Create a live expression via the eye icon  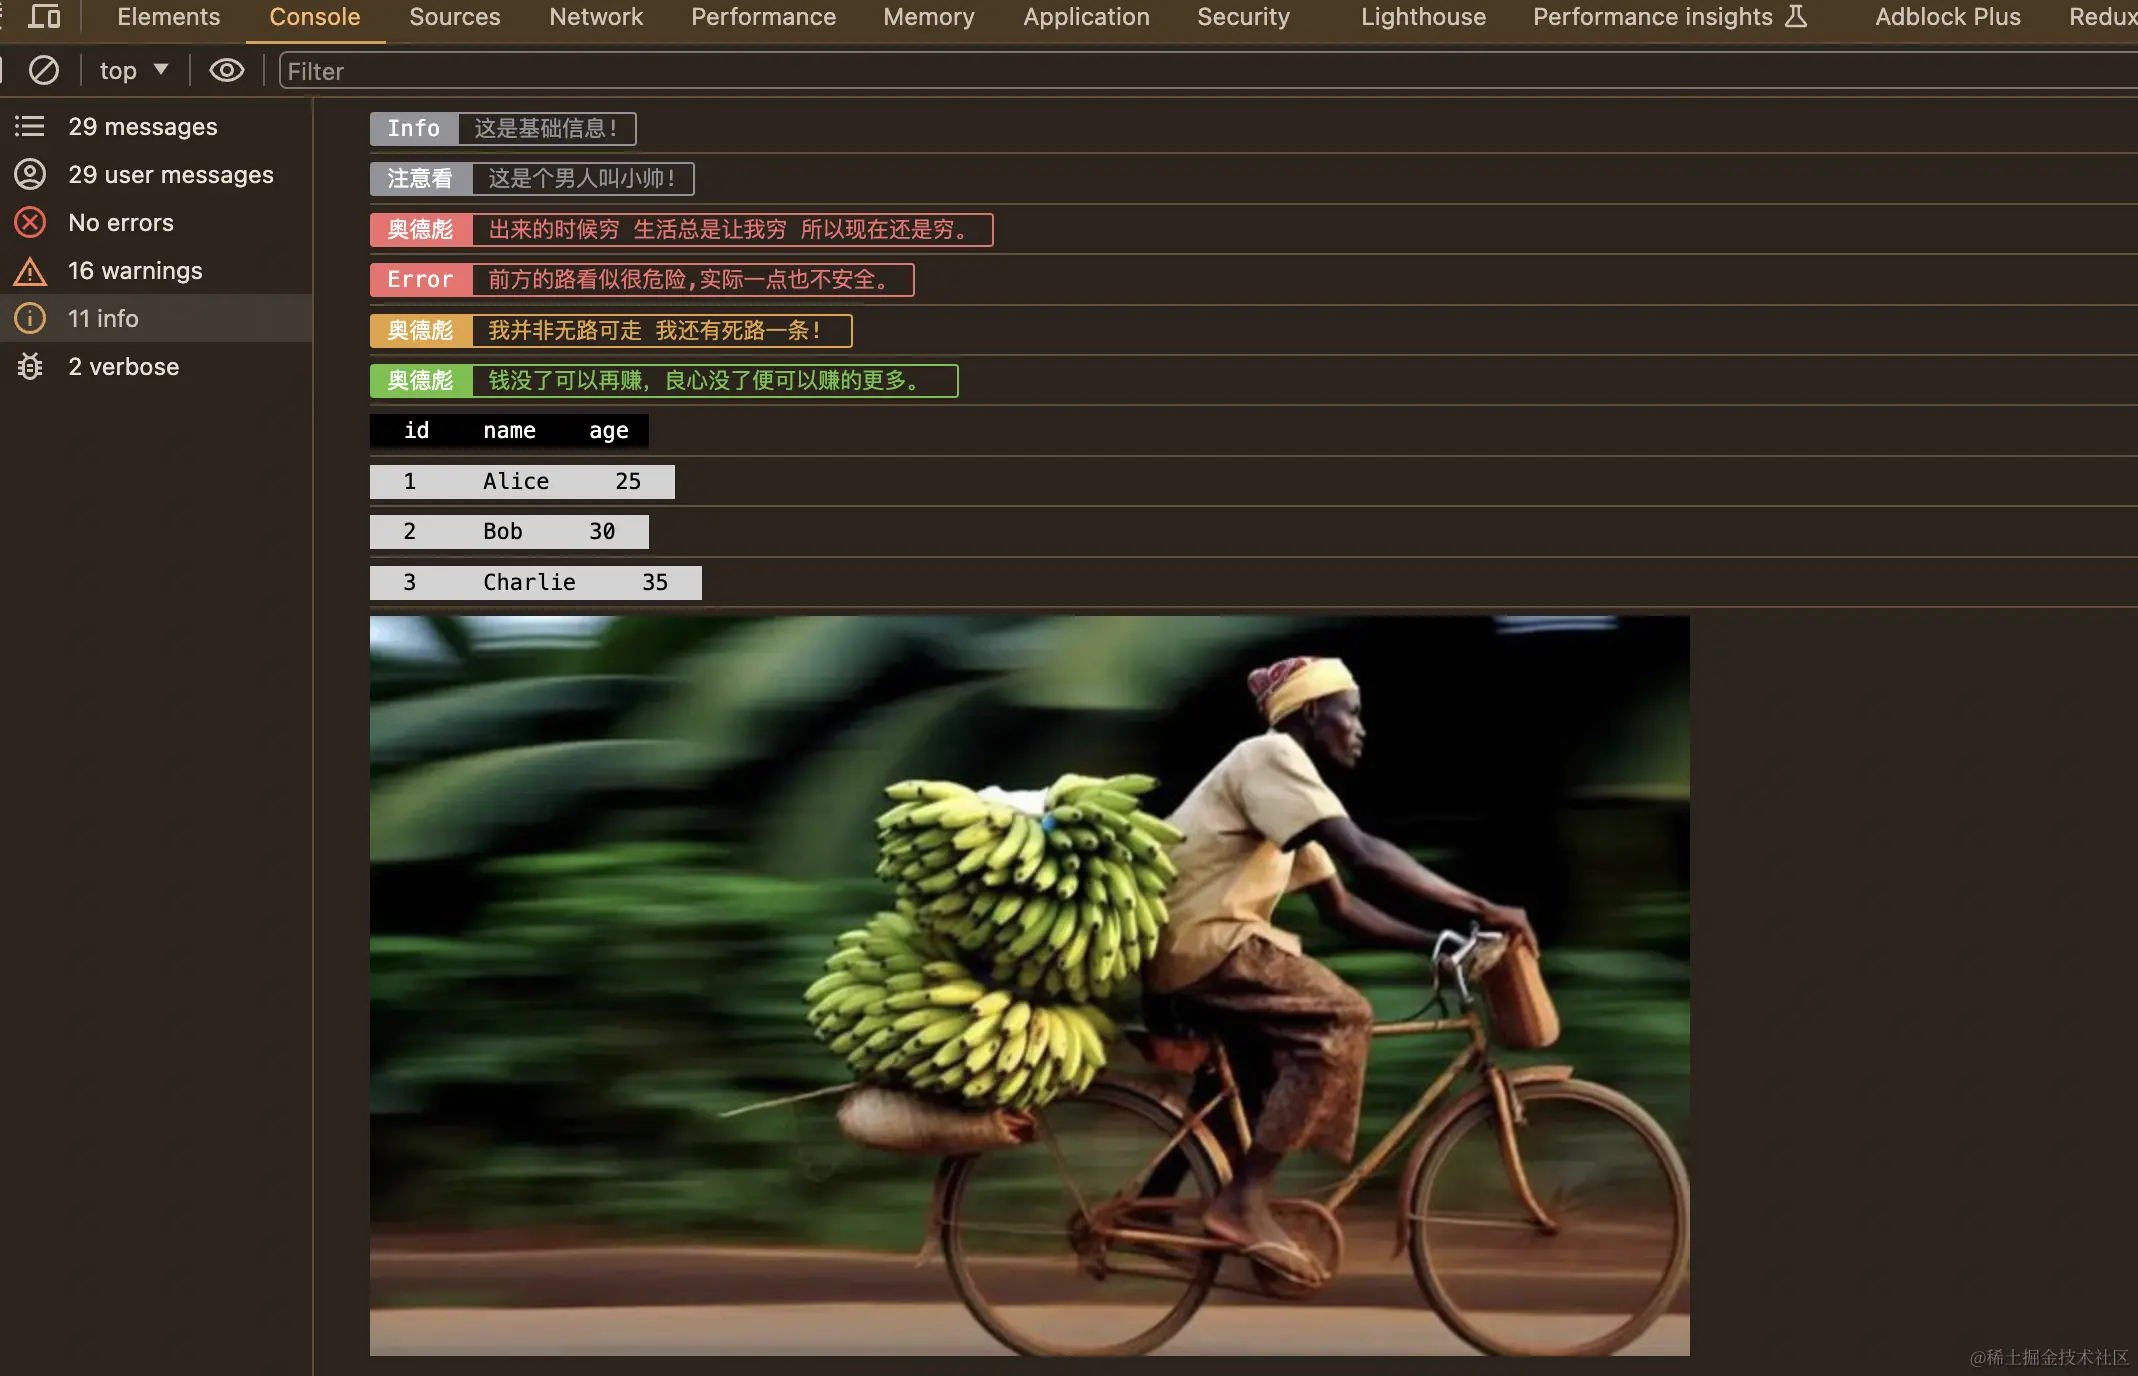click(x=226, y=70)
